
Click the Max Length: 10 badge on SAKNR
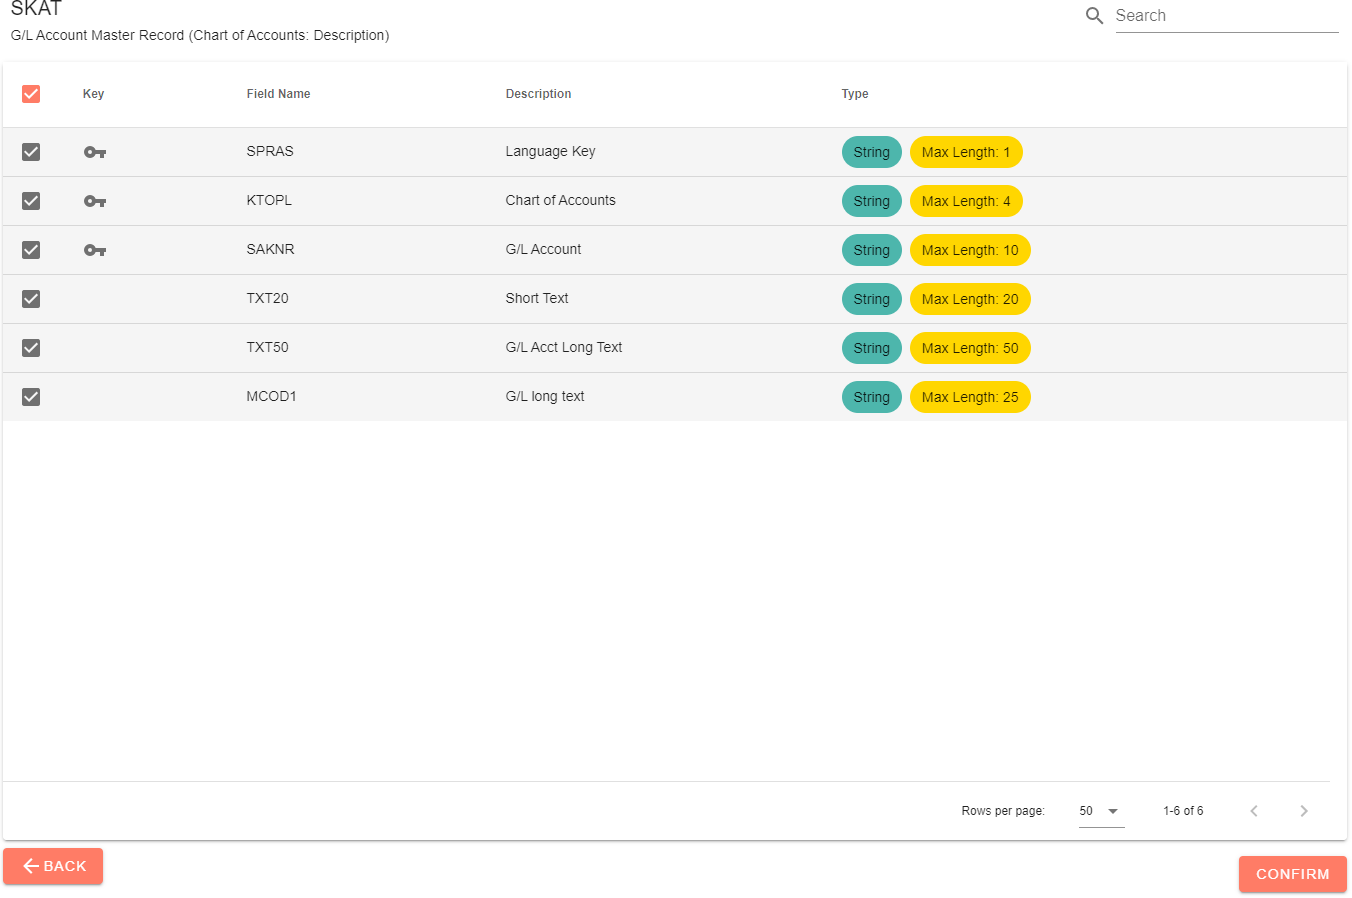(970, 250)
